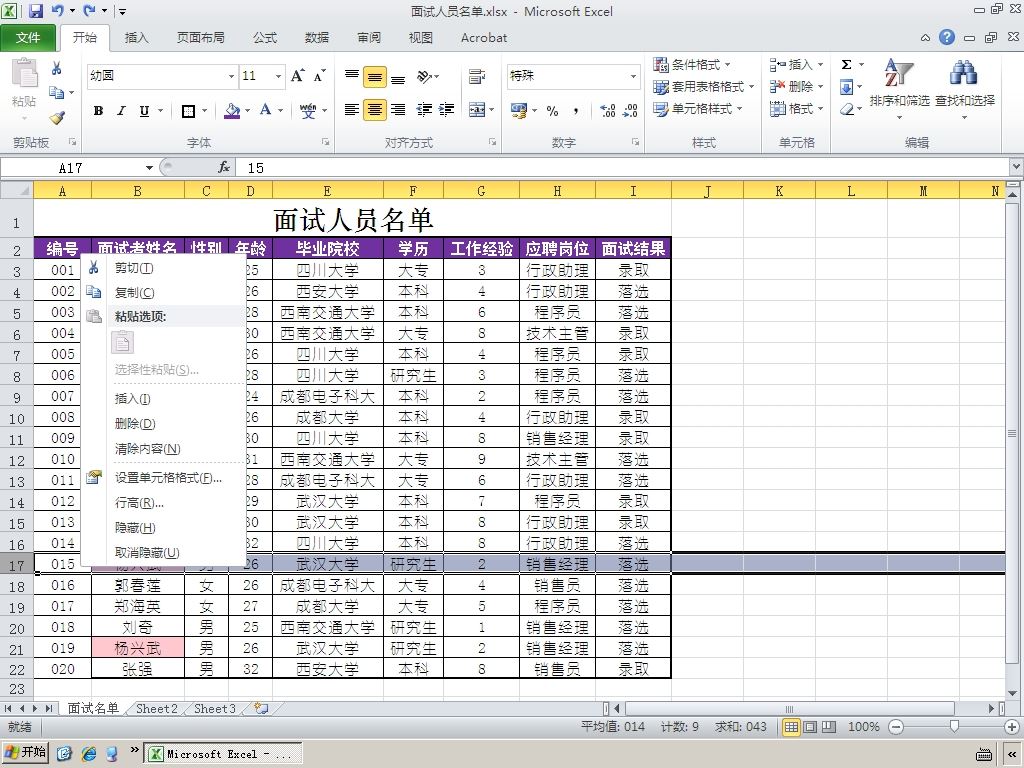Viewport: 1024px width, 768px height.
Task: Click the Redo icon in quick access toolbar
Action: point(89,10)
